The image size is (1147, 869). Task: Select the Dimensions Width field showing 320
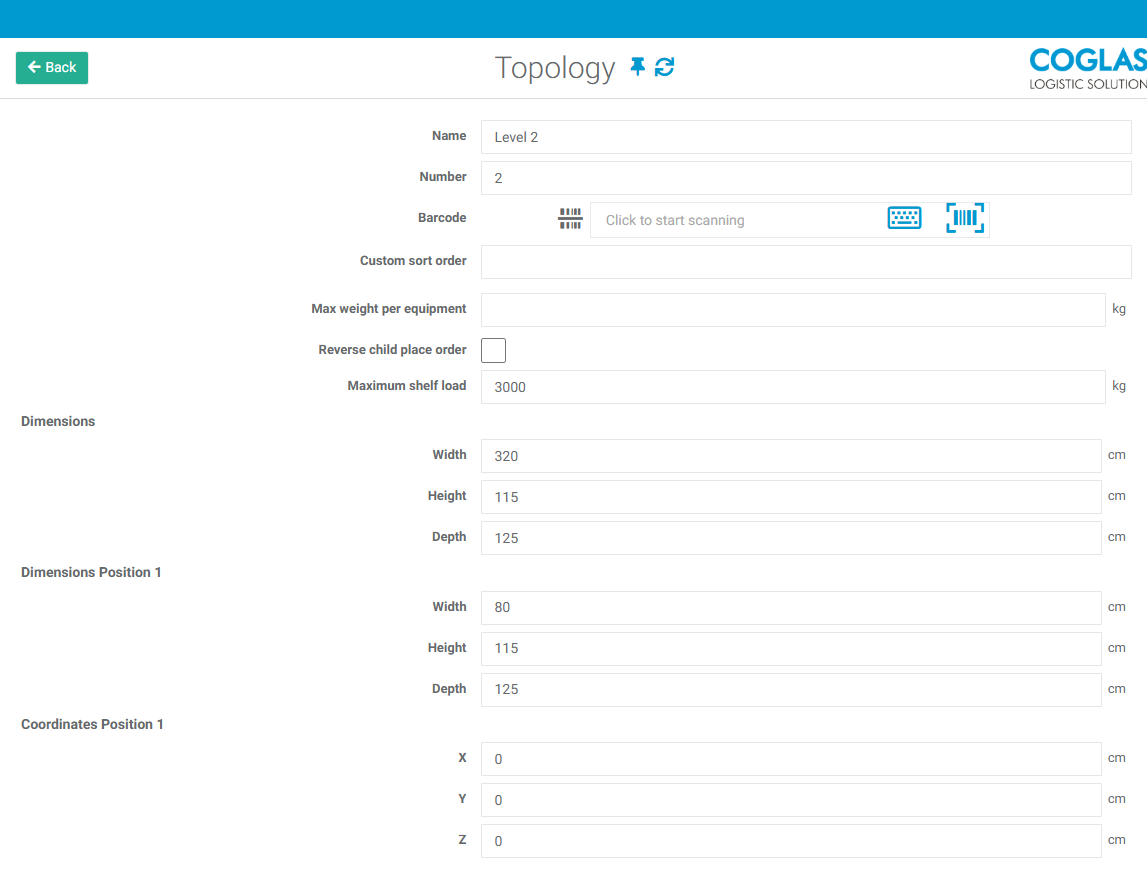click(x=790, y=456)
